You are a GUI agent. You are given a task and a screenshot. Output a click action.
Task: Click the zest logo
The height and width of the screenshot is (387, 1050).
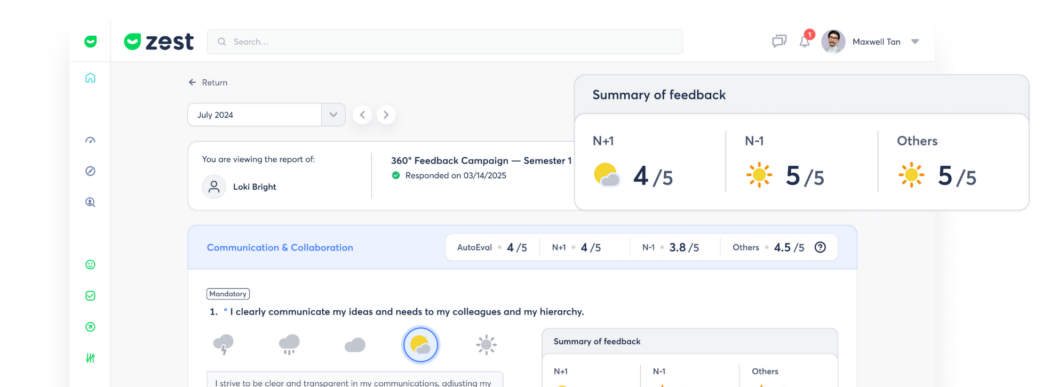[159, 42]
